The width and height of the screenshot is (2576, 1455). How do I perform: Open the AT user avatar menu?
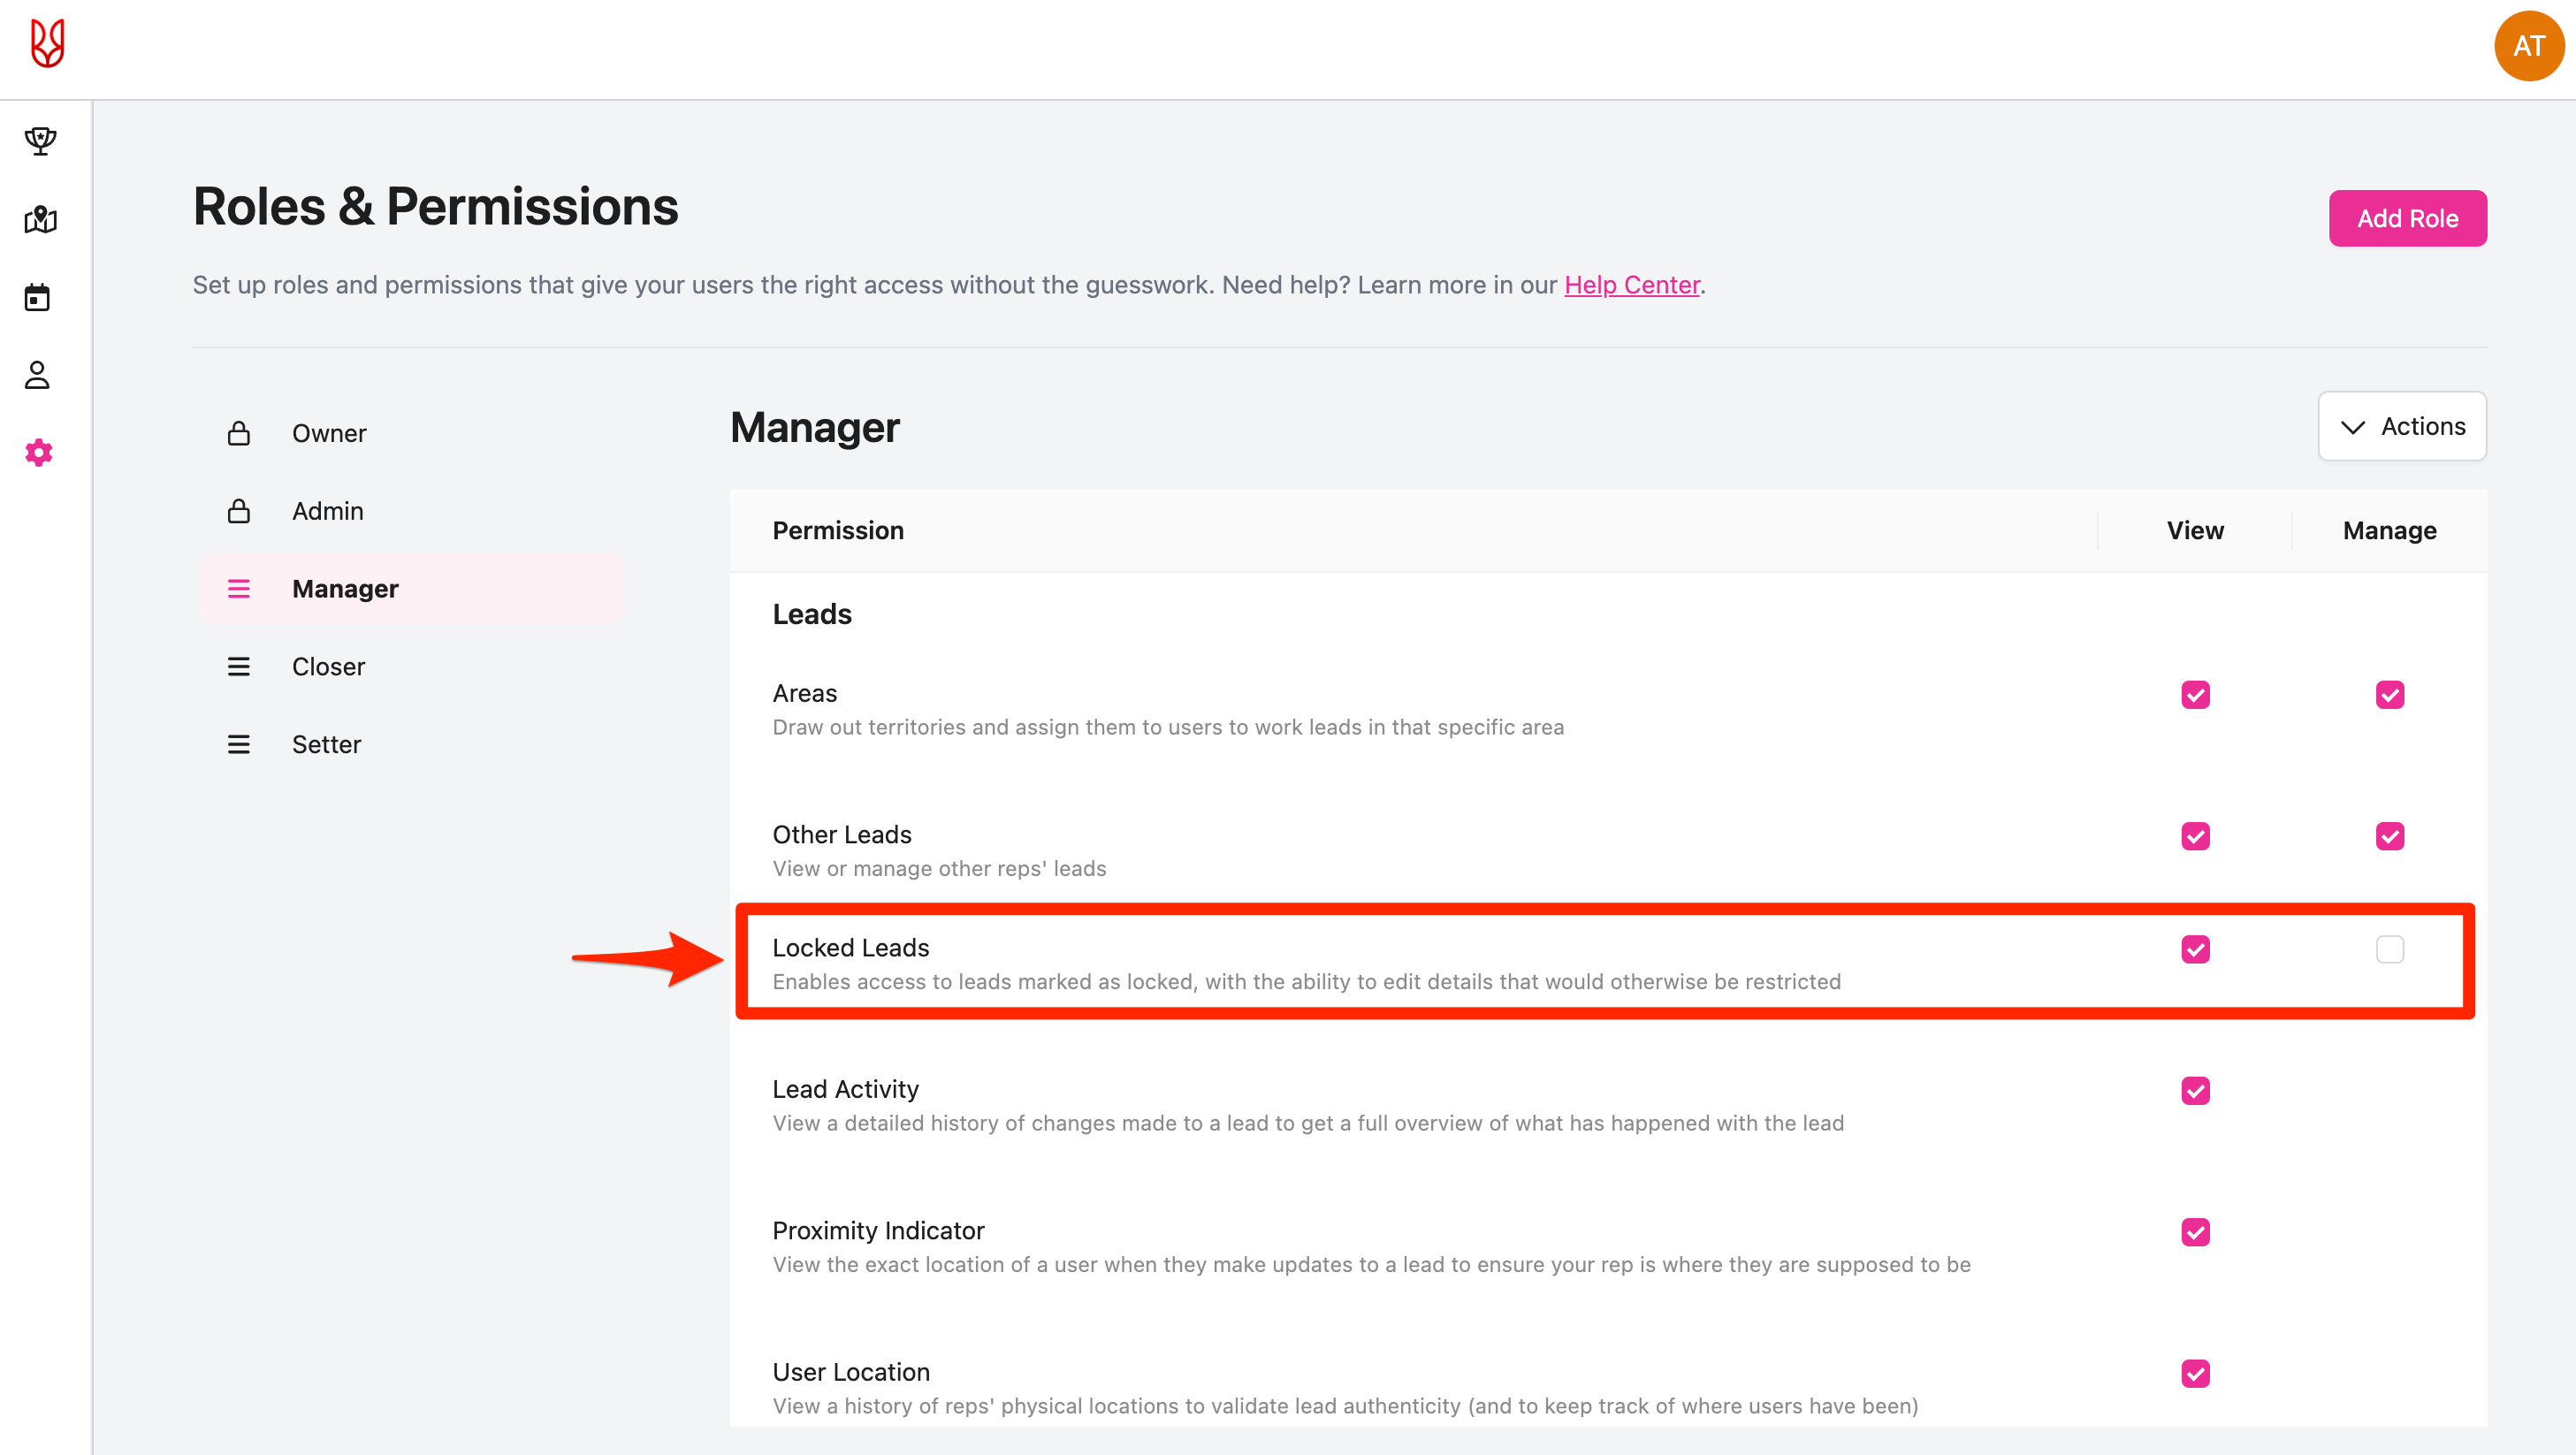pos(2528,46)
